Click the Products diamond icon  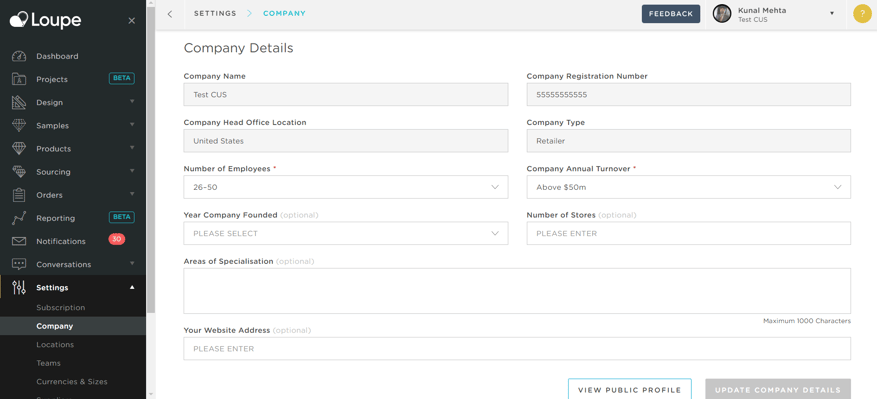[19, 148]
